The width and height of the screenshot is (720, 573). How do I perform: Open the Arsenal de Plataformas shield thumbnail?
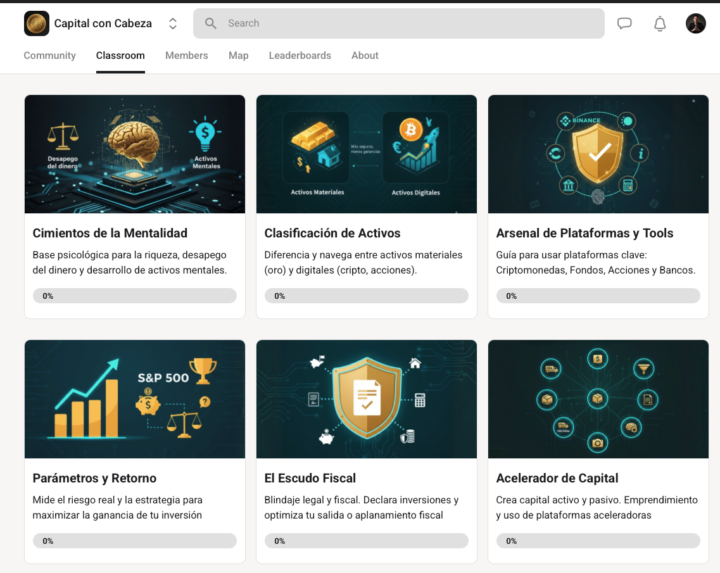click(598, 153)
